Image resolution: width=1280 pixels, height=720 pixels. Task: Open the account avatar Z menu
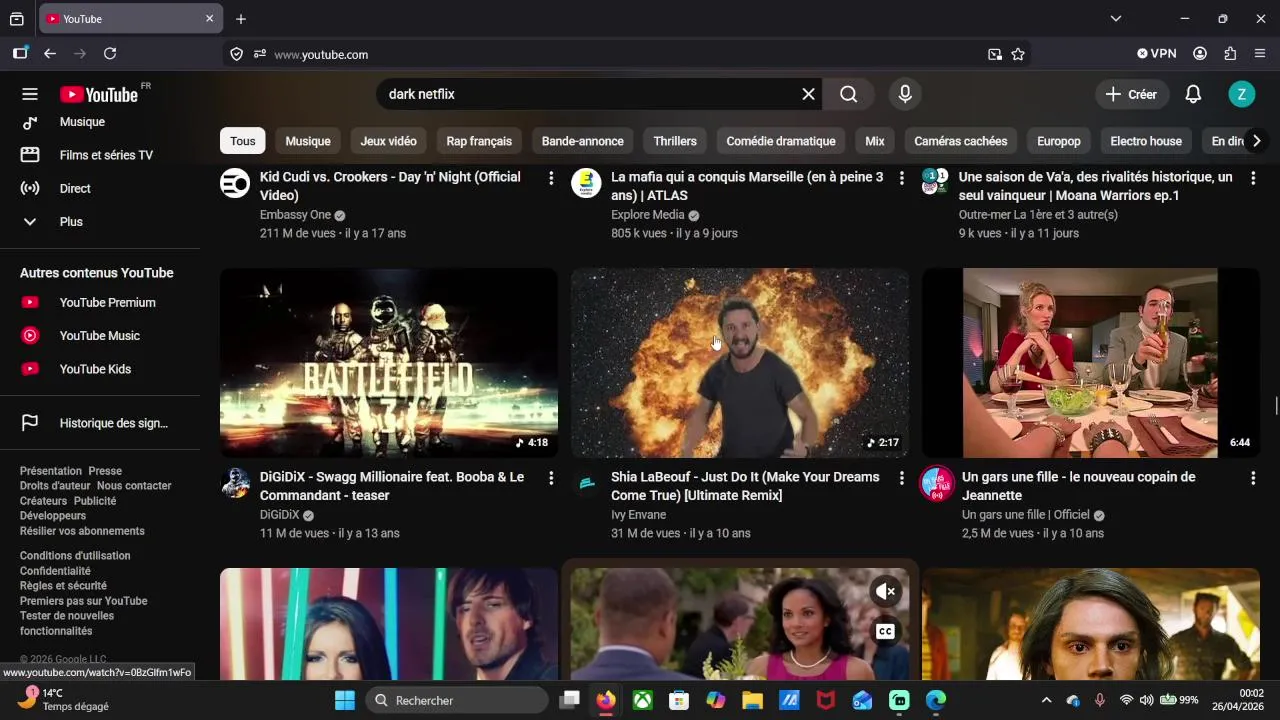click(x=1241, y=94)
